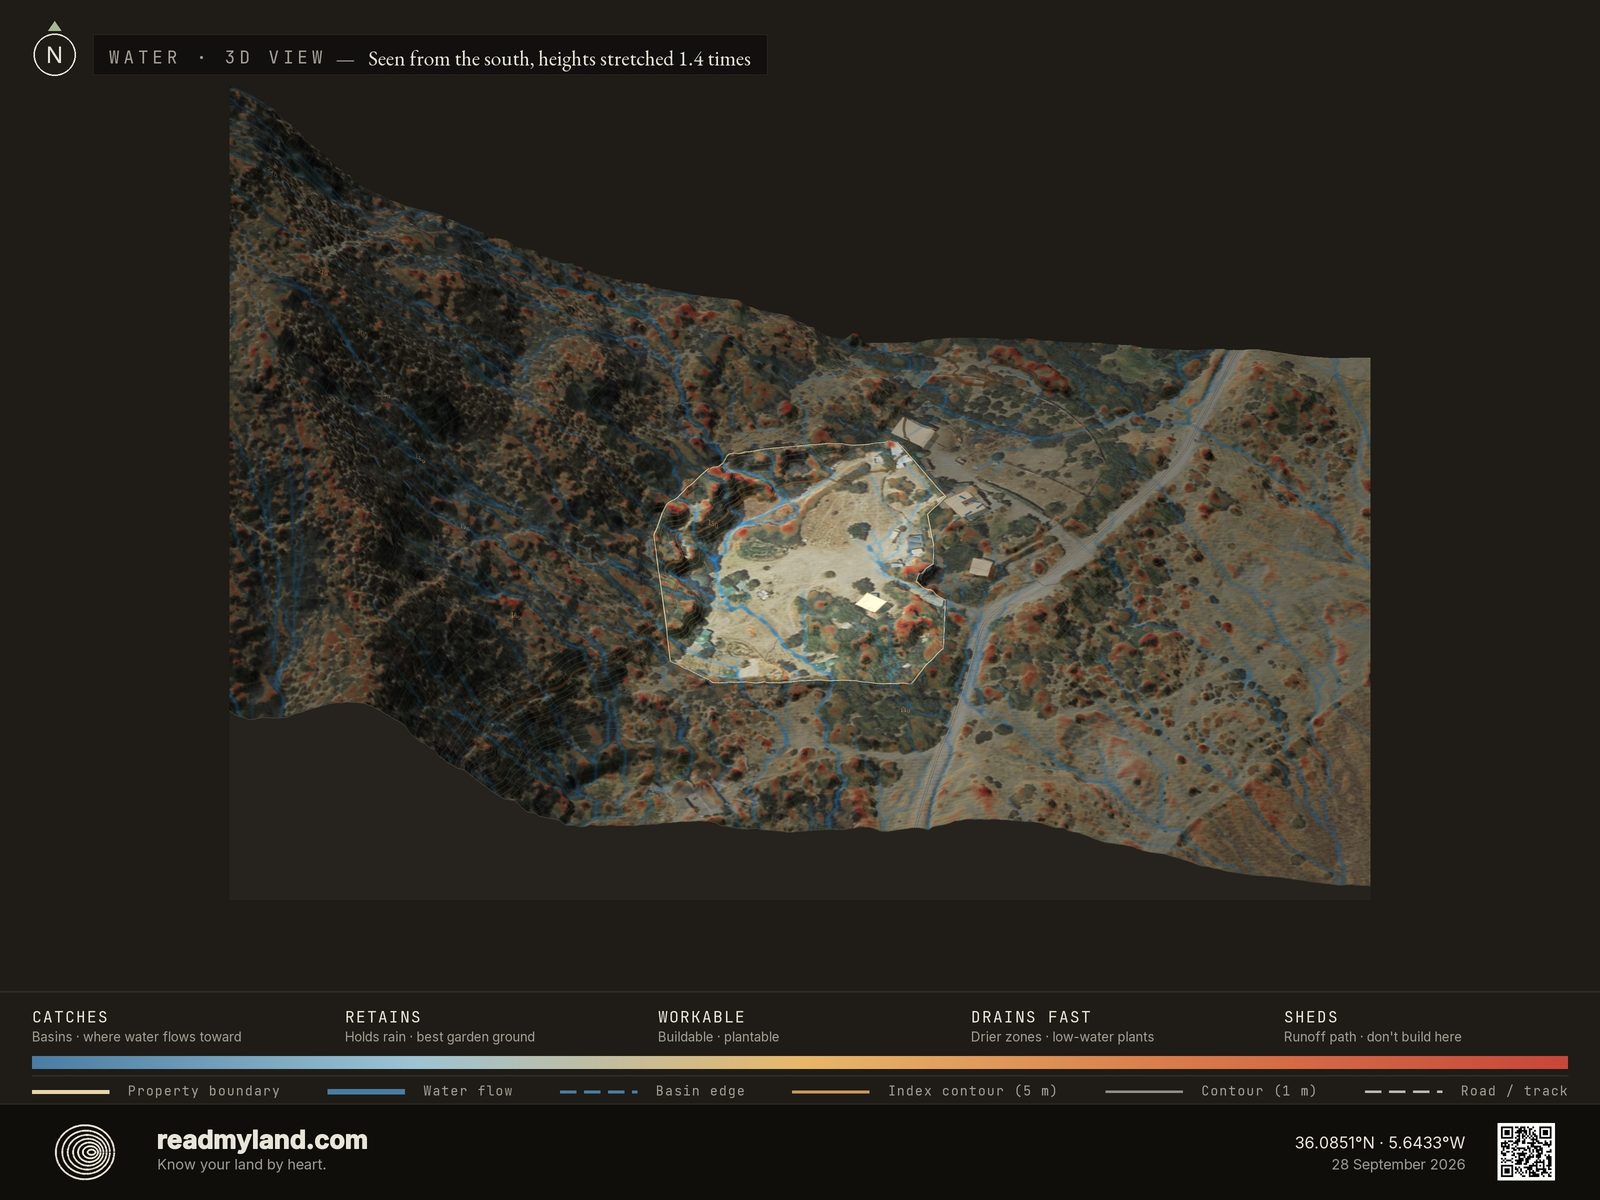Select the SHEDS legend heading

(x=1311, y=1017)
